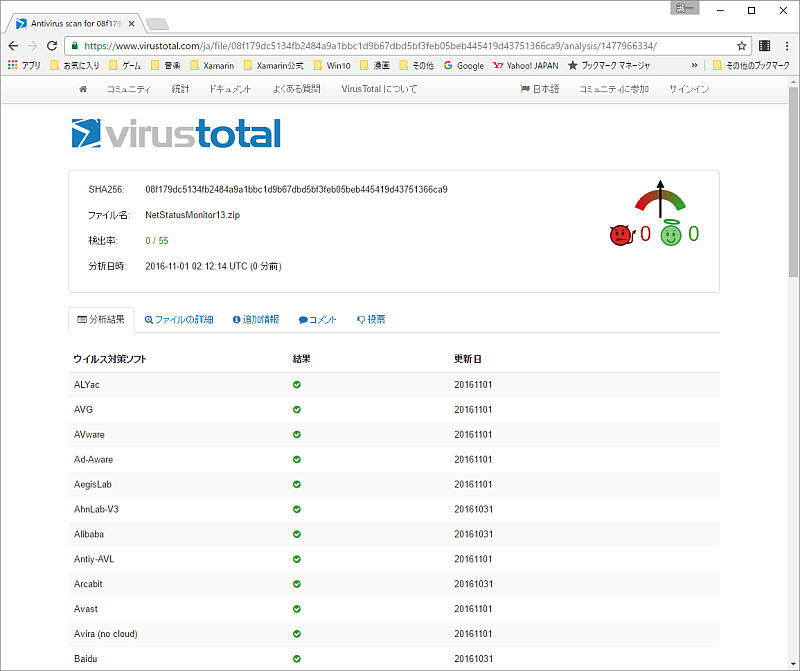
Task: Close the Antivirus scan browser tab
Action: point(131,23)
